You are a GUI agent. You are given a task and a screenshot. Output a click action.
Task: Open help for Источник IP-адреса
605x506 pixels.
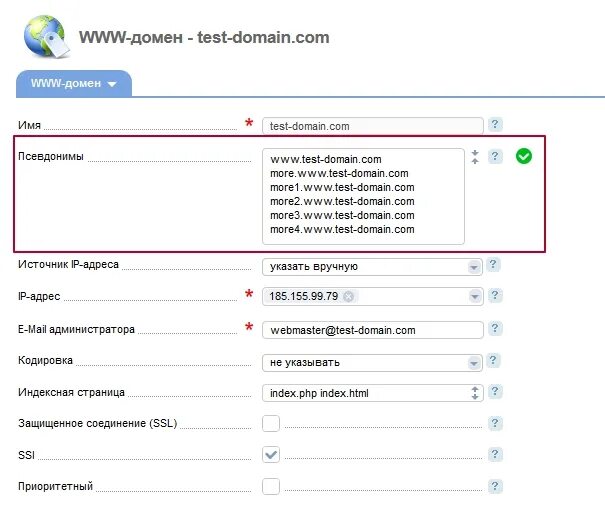pos(493,265)
